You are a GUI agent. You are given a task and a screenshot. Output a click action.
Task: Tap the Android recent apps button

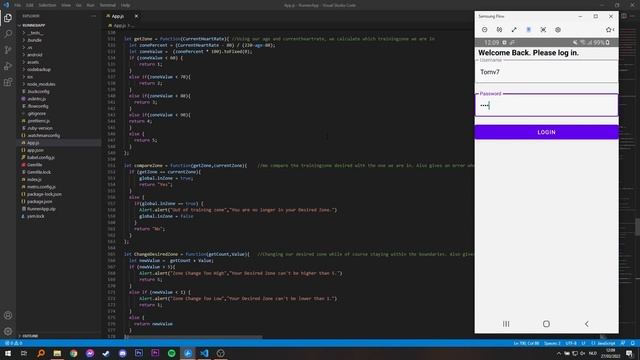click(506, 324)
